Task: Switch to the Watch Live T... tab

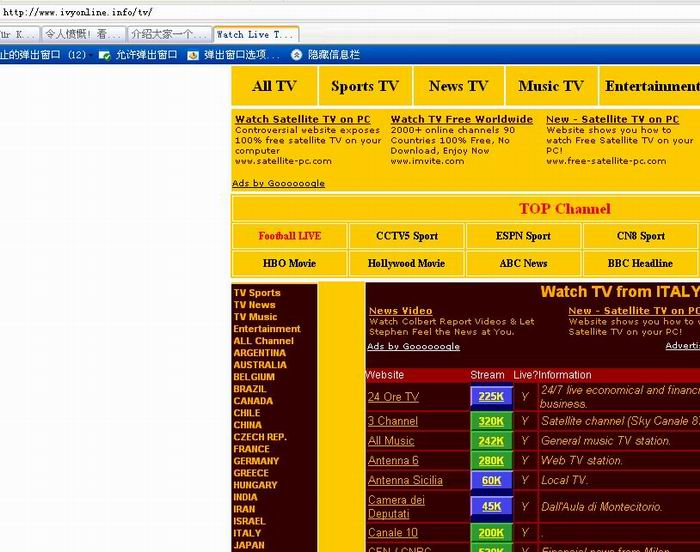Action: point(256,34)
